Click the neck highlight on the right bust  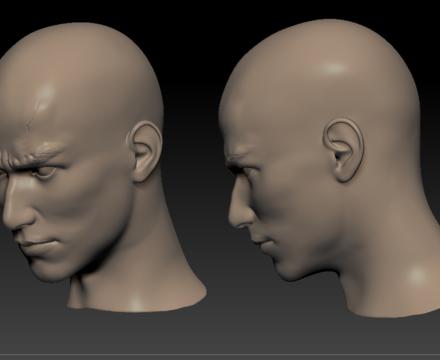pyautogui.click(x=417, y=276)
